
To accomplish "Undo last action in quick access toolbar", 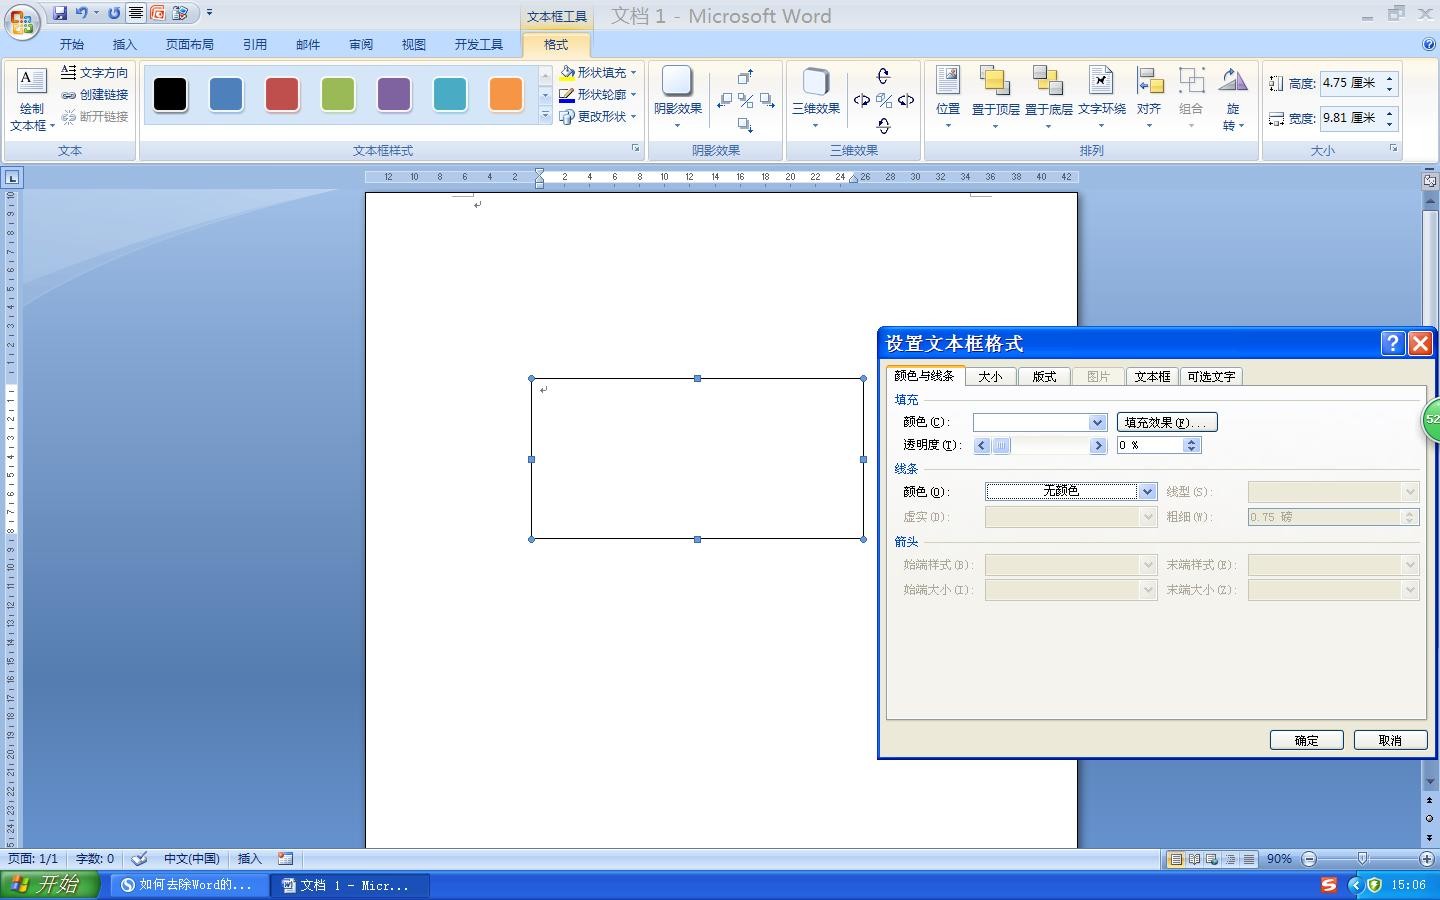I will tap(82, 13).
